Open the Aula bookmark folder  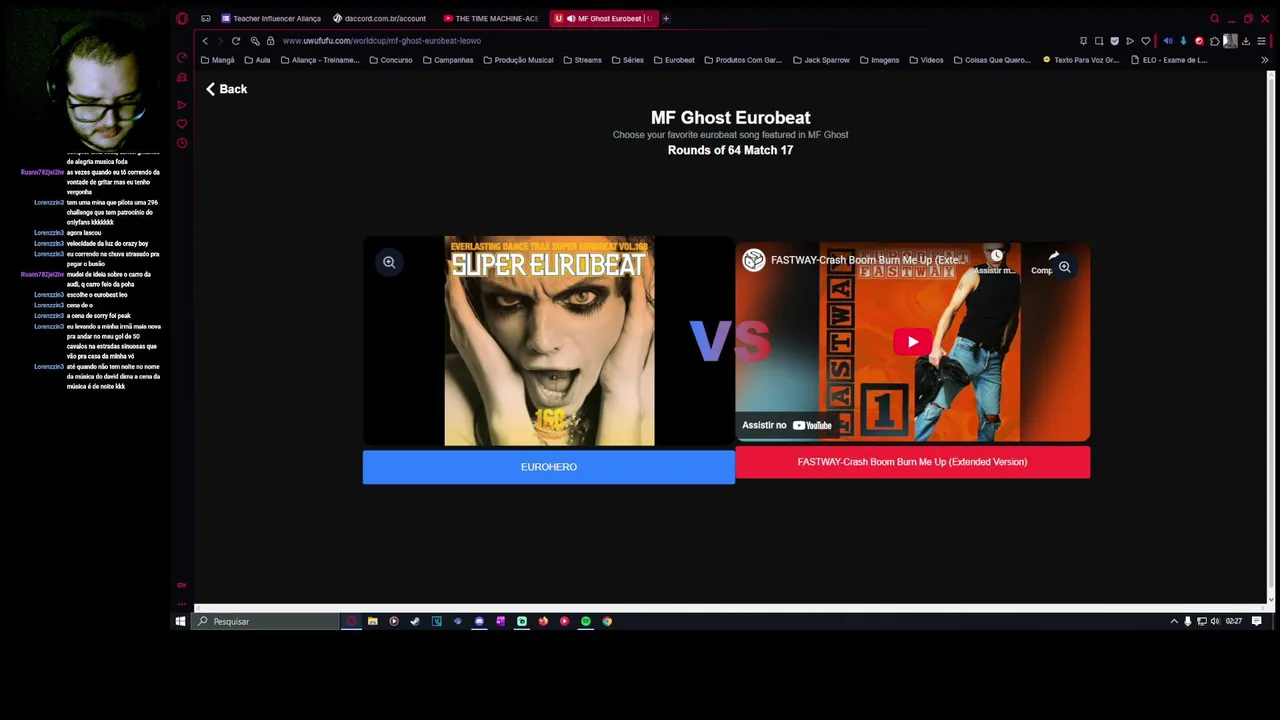coord(257,60)
